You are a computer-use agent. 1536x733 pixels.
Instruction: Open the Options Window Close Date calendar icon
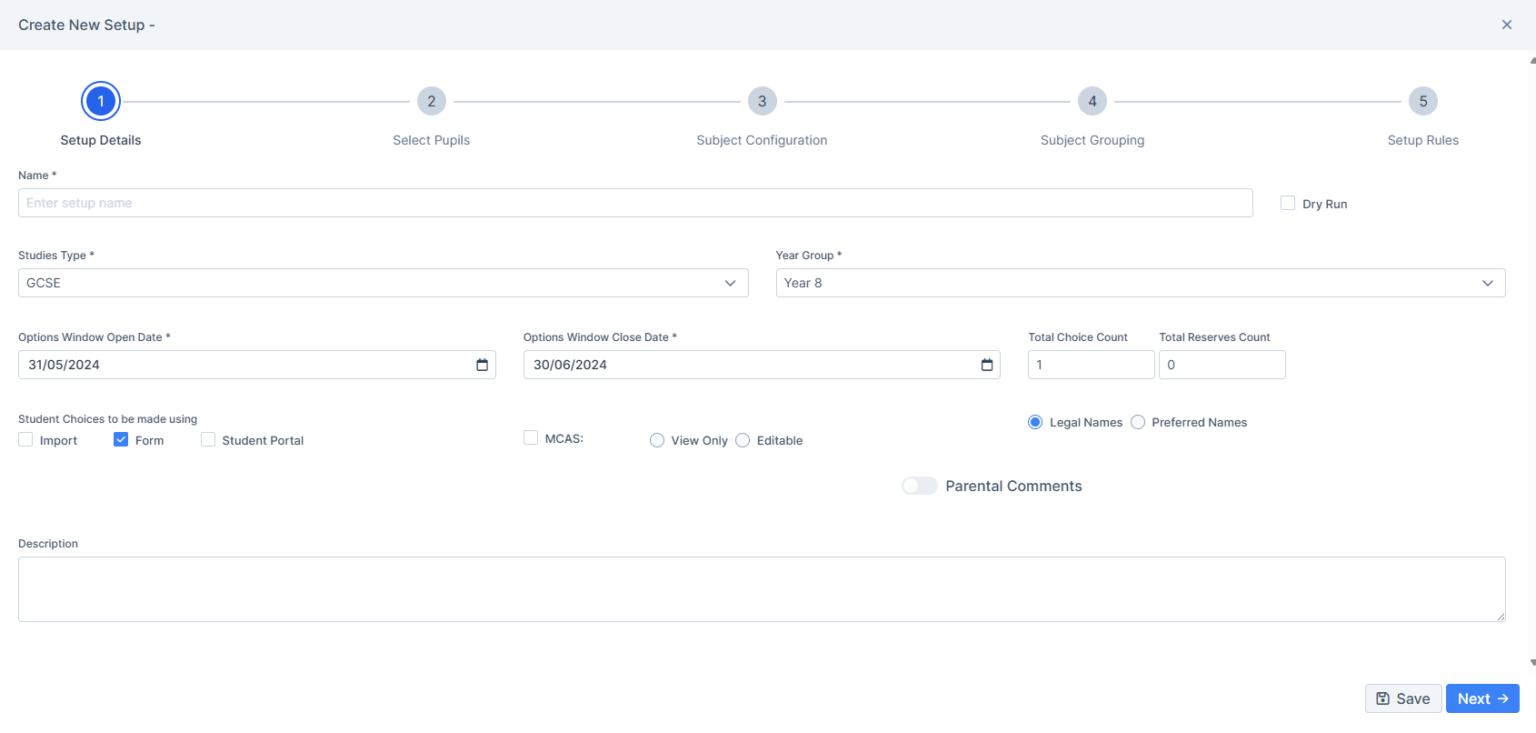[x=988, y=364]
